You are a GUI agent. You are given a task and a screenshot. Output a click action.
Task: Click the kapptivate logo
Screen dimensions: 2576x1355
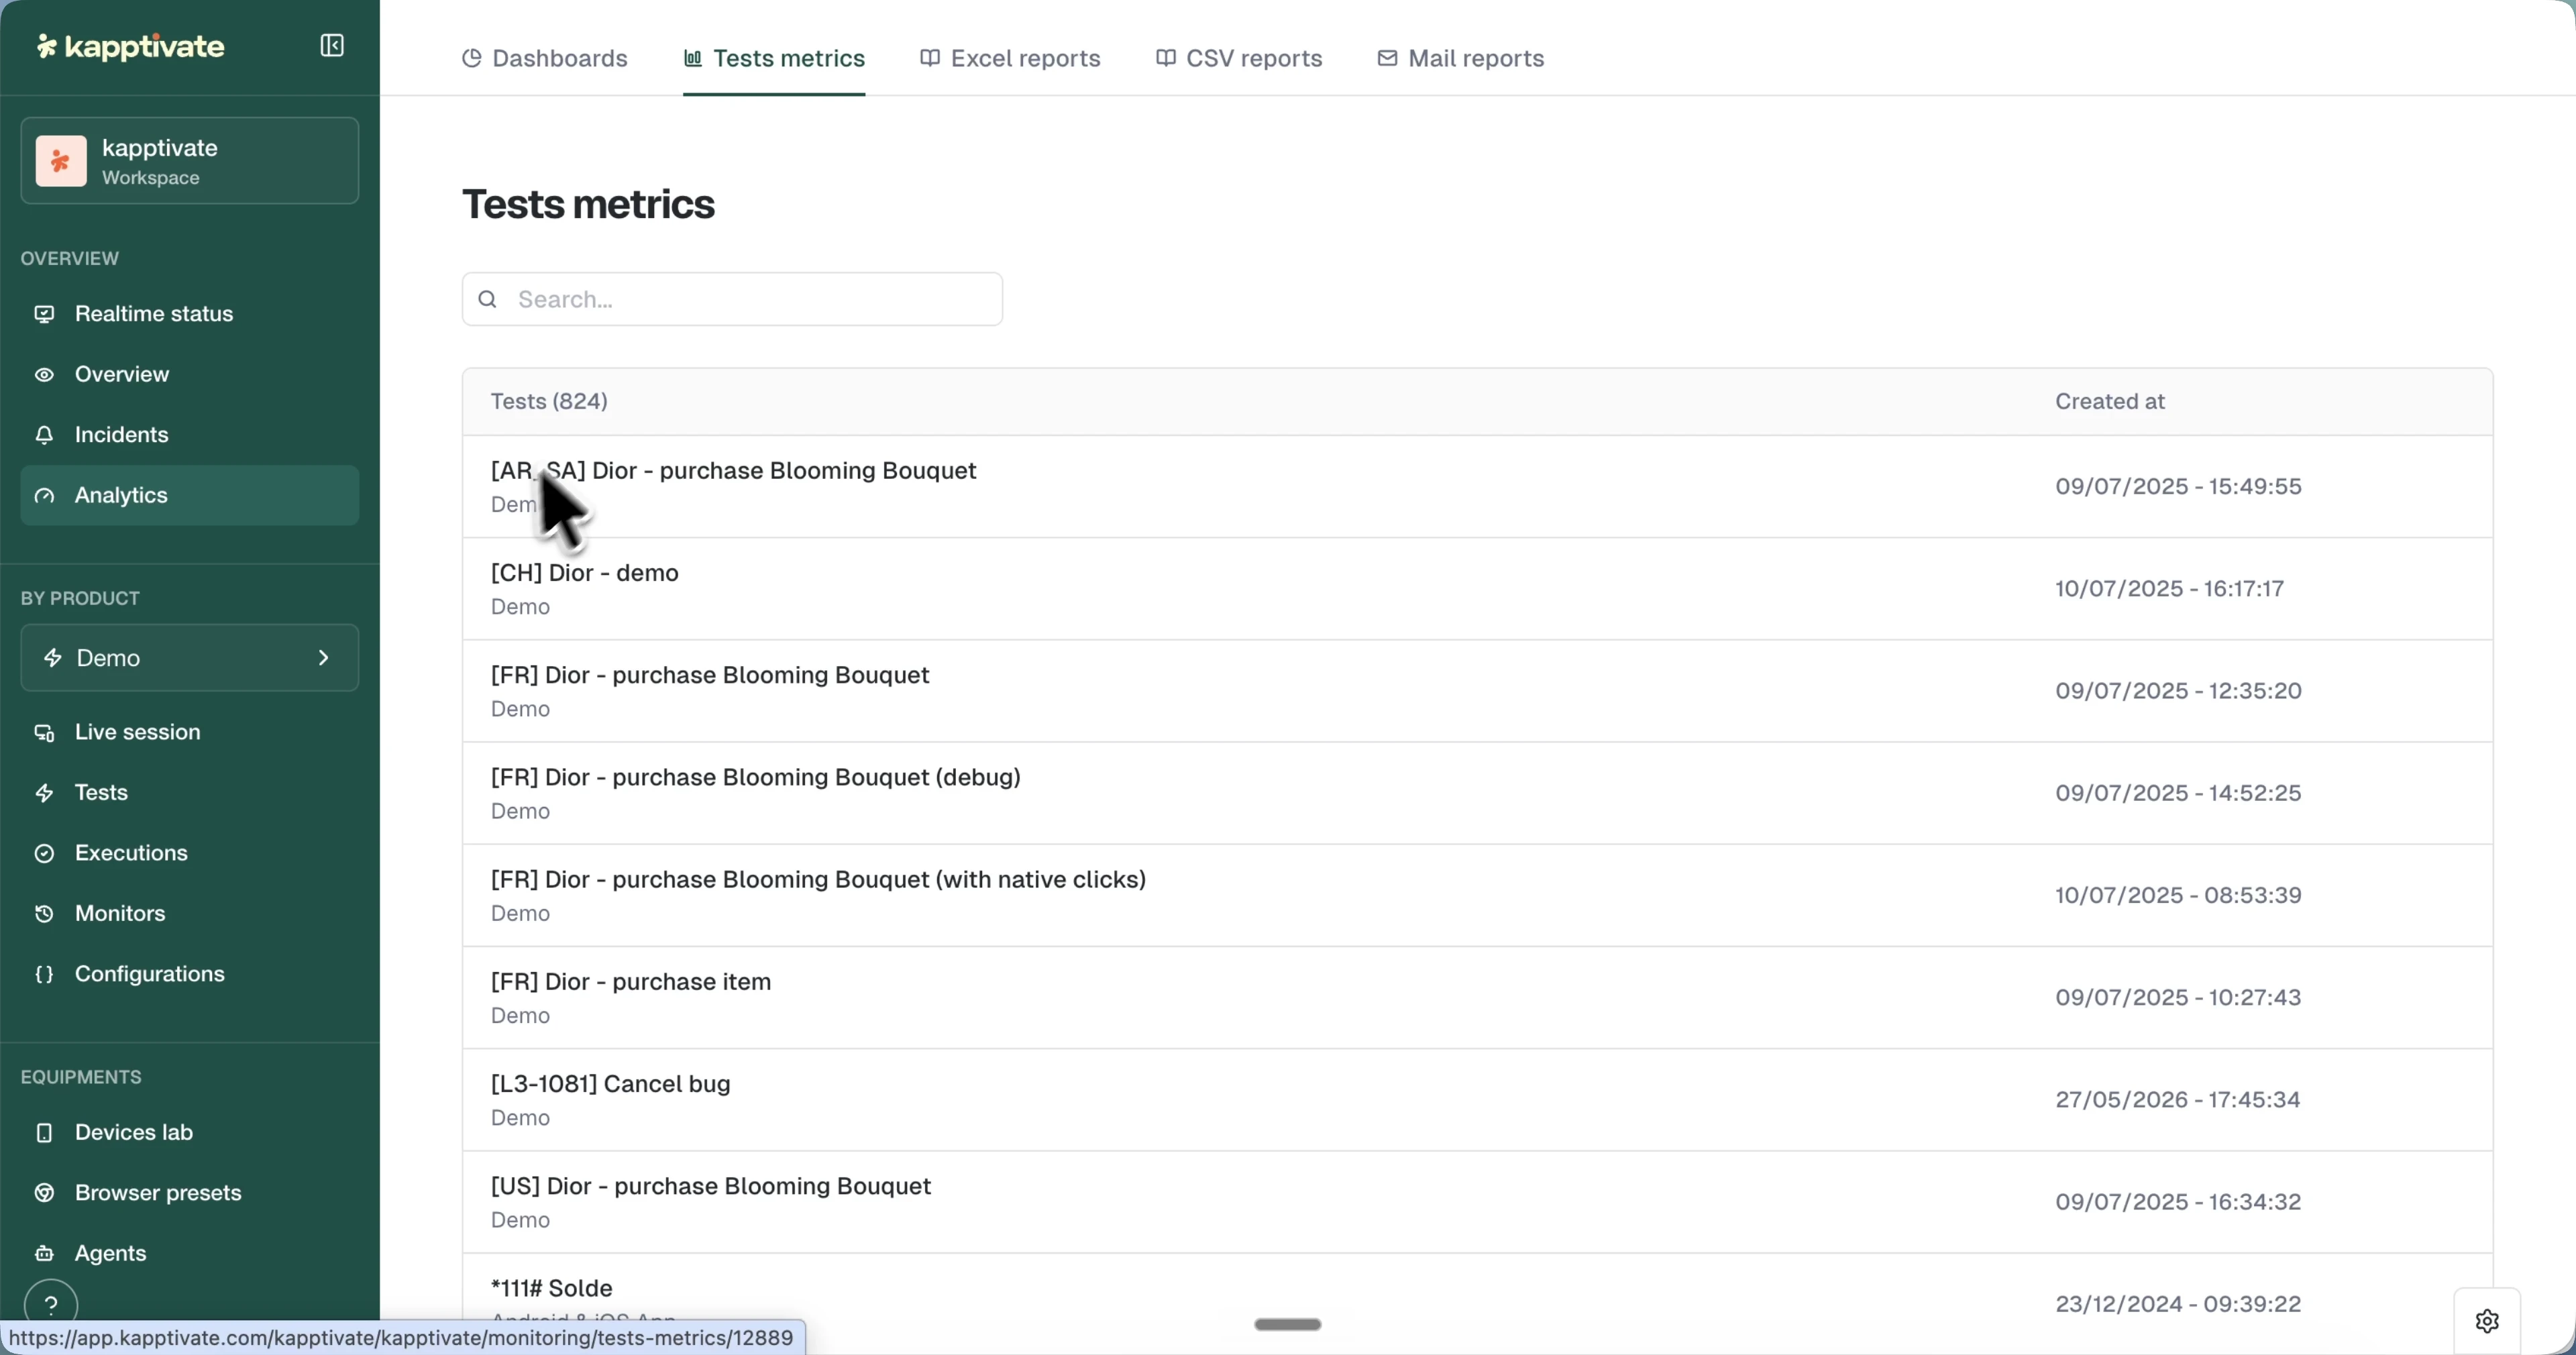(x=130, y=46)
